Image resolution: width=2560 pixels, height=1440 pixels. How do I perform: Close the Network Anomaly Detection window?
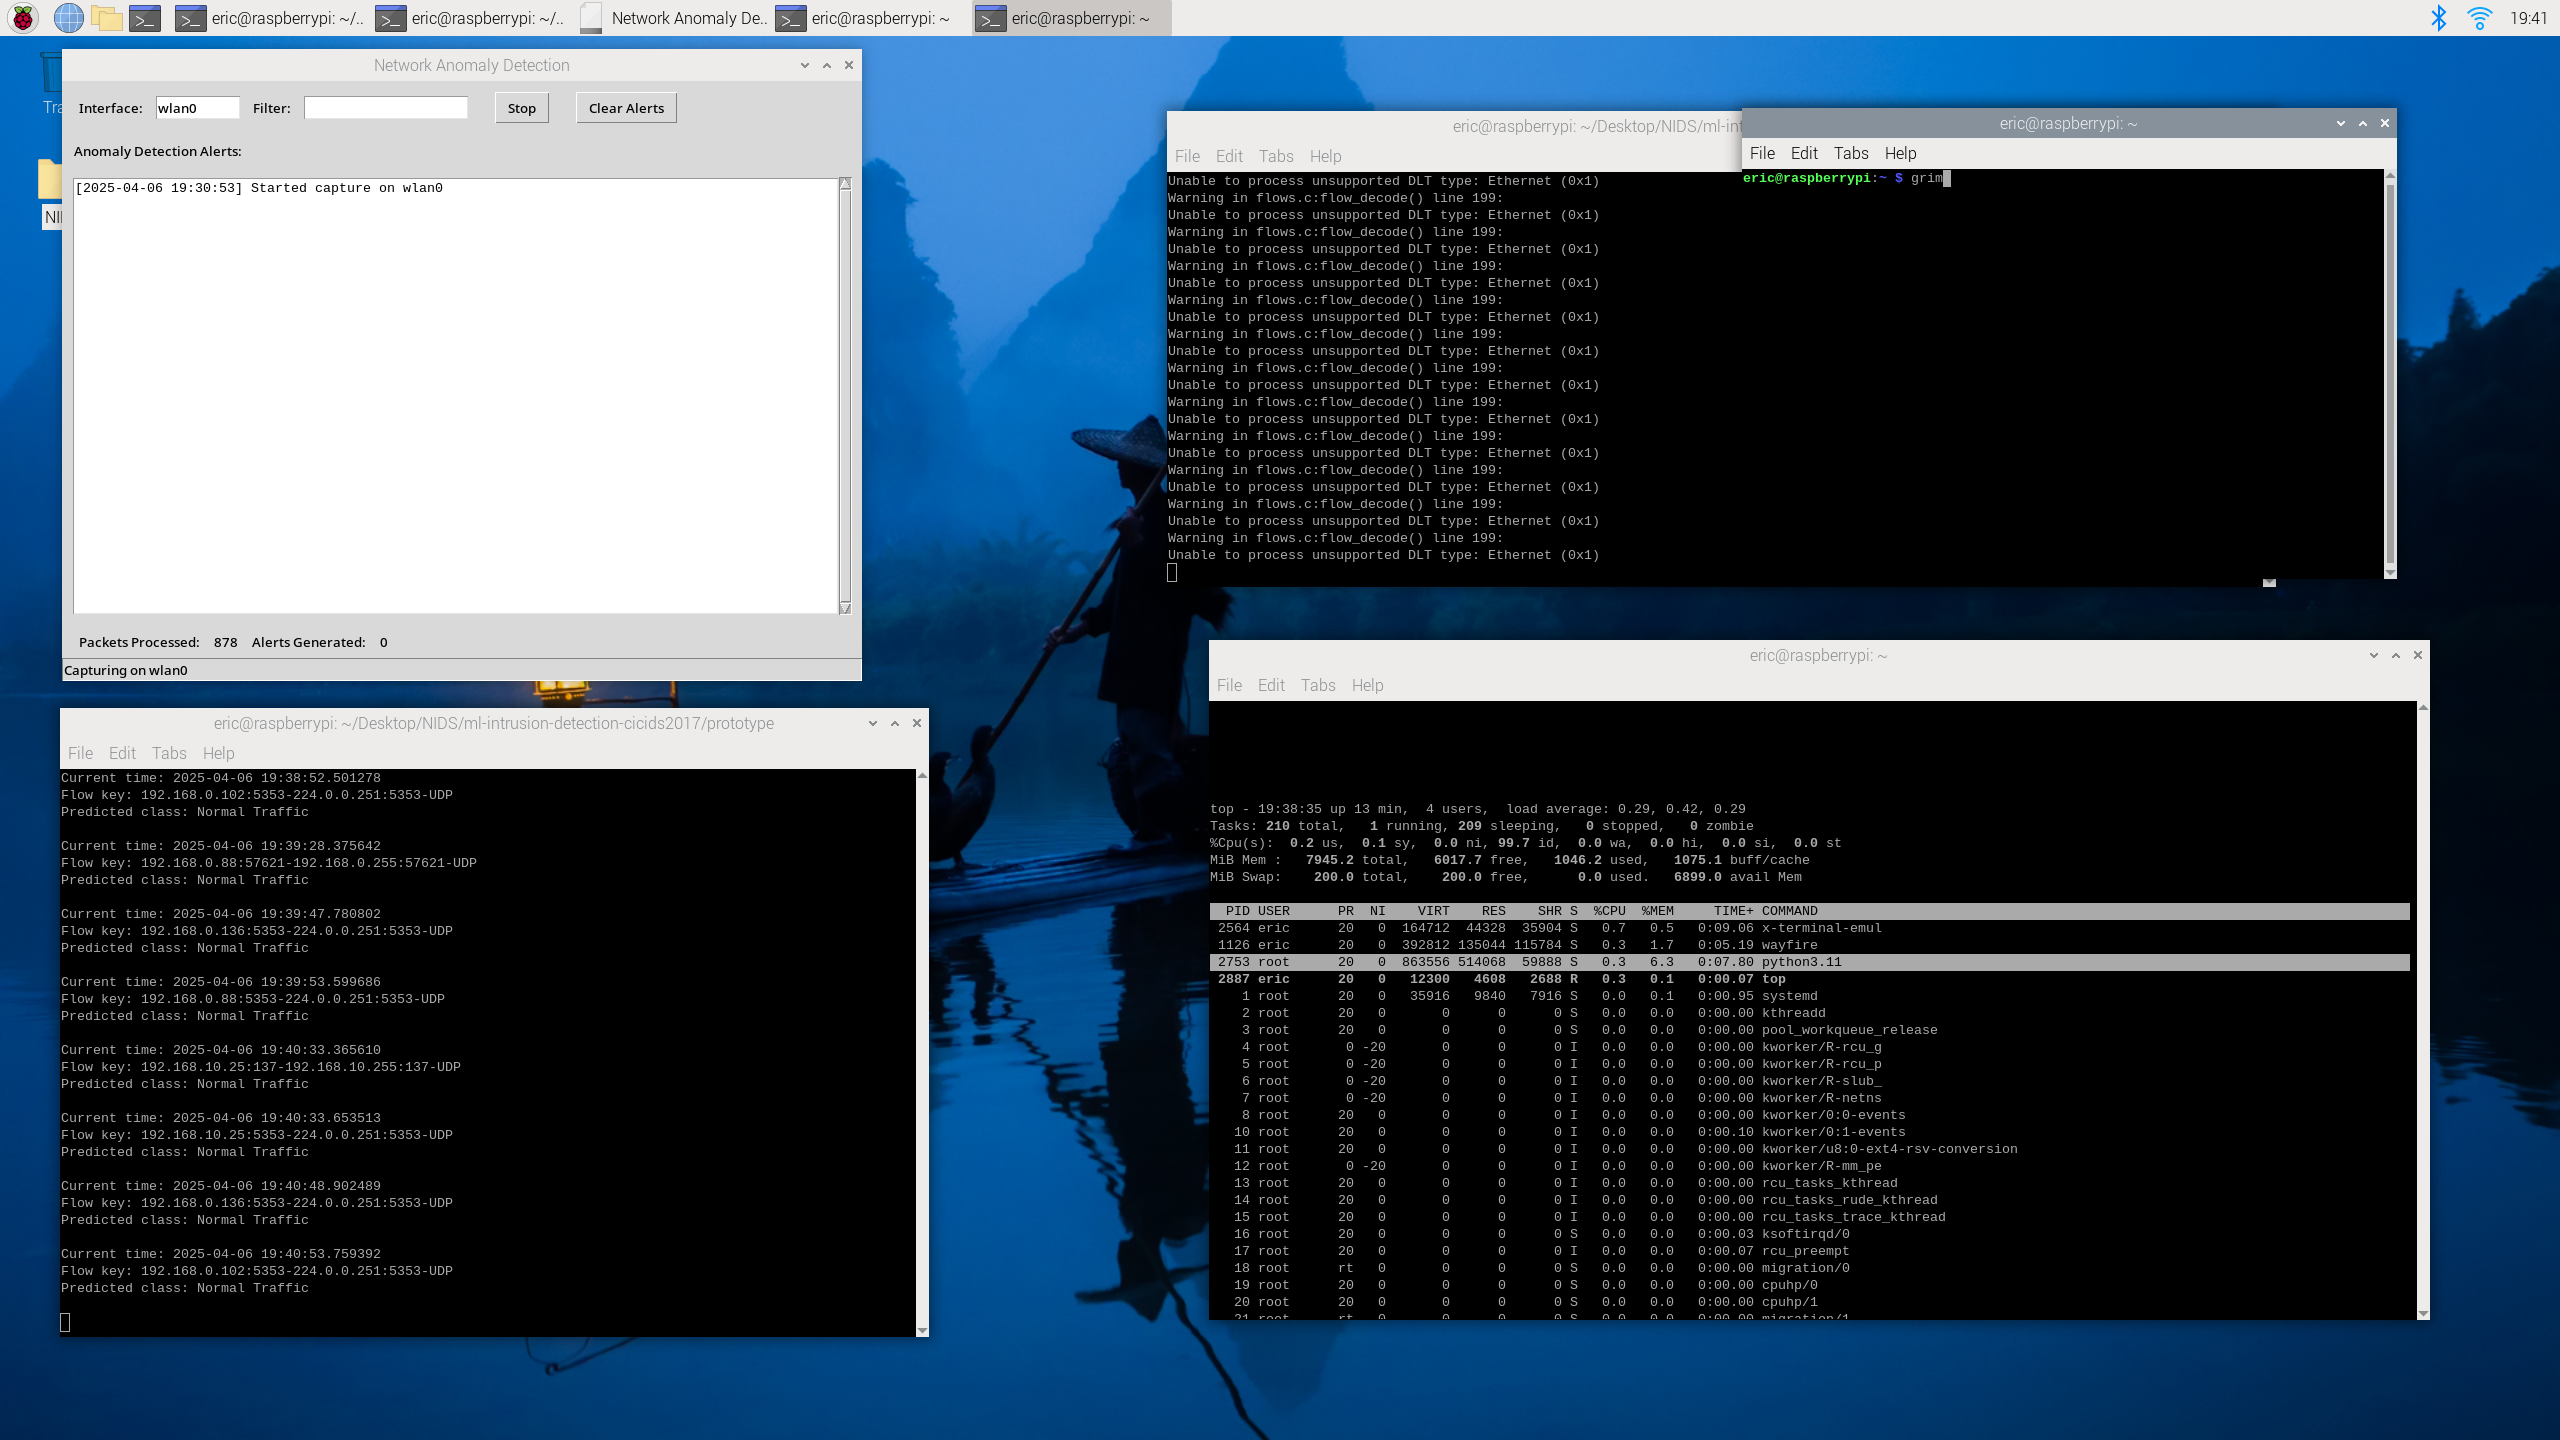pos(848,65)
